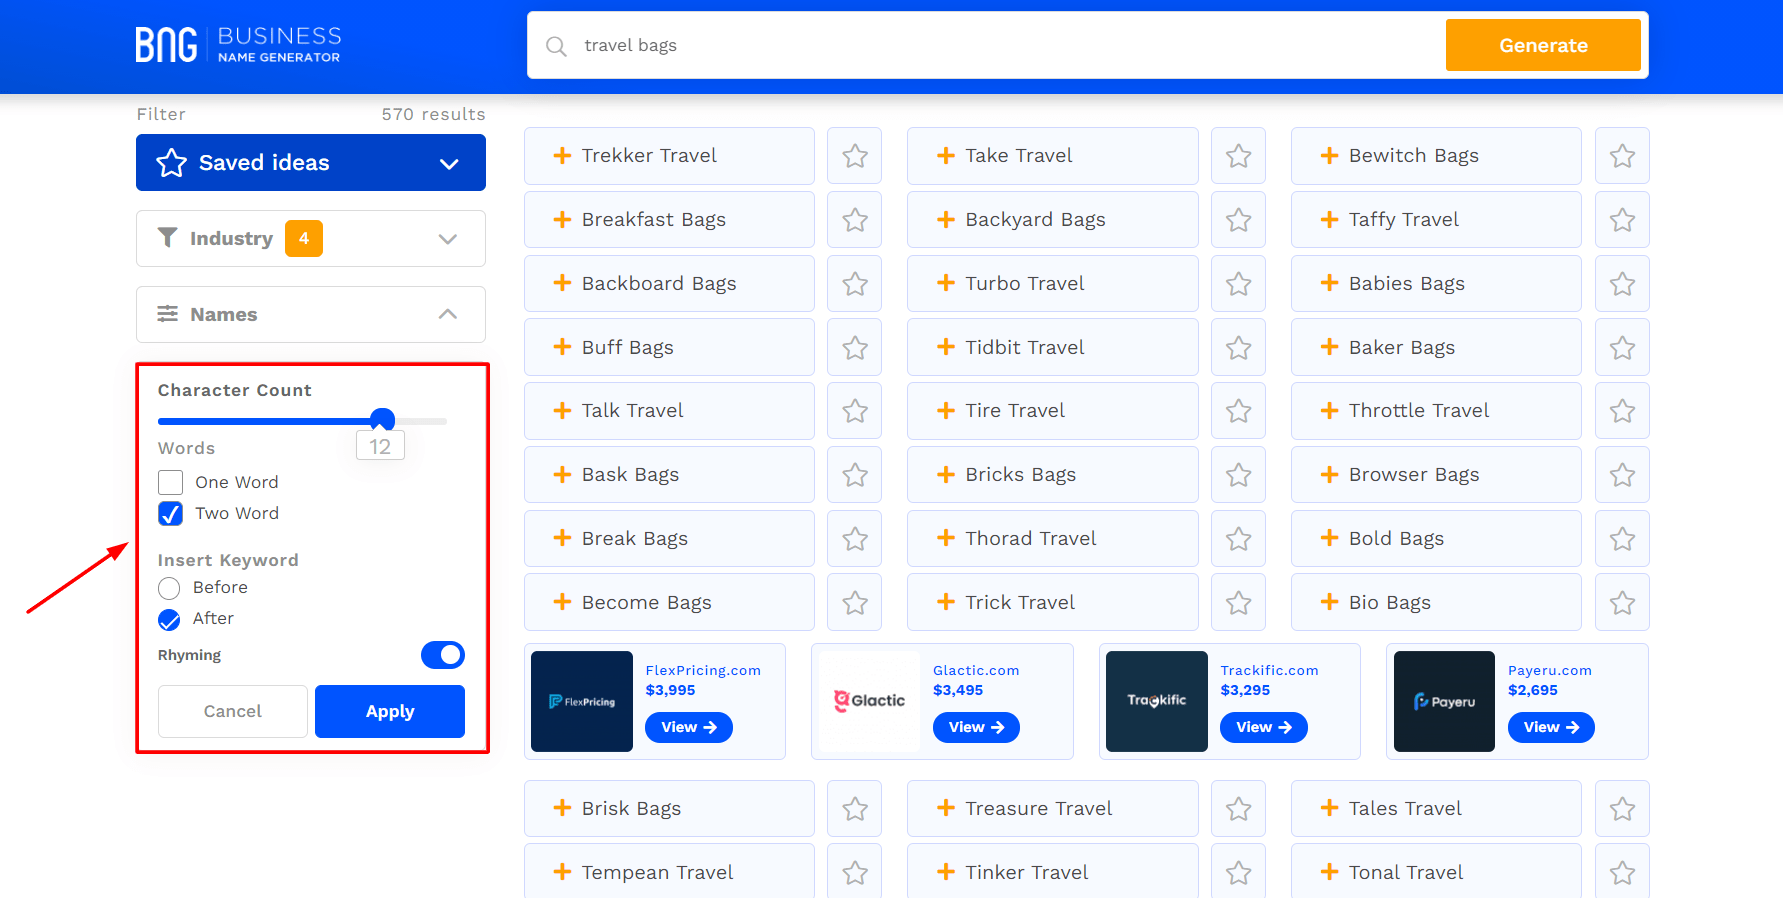Open the Industry filter dropdown
The width and height of the screenshot is (1783, 898).
tap(311, 239)
